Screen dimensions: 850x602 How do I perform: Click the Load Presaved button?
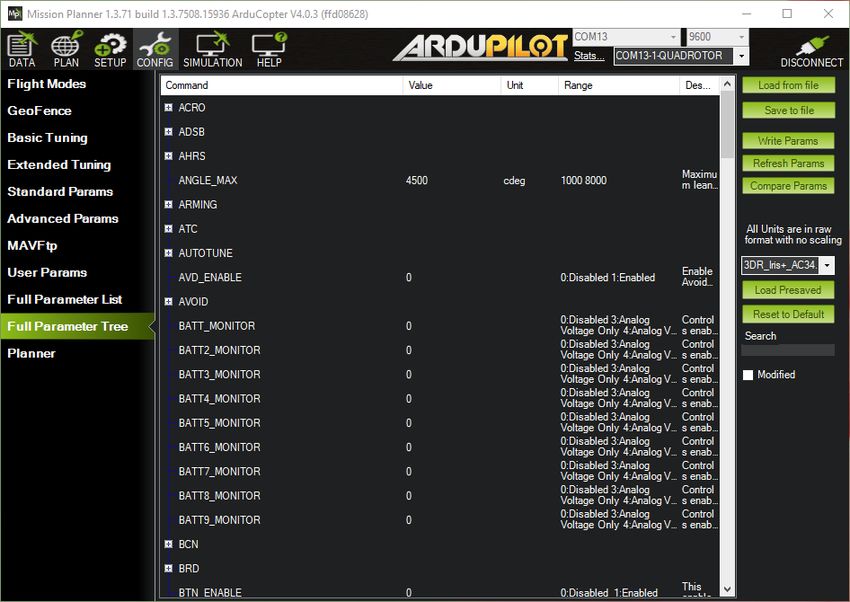point(788,290)
